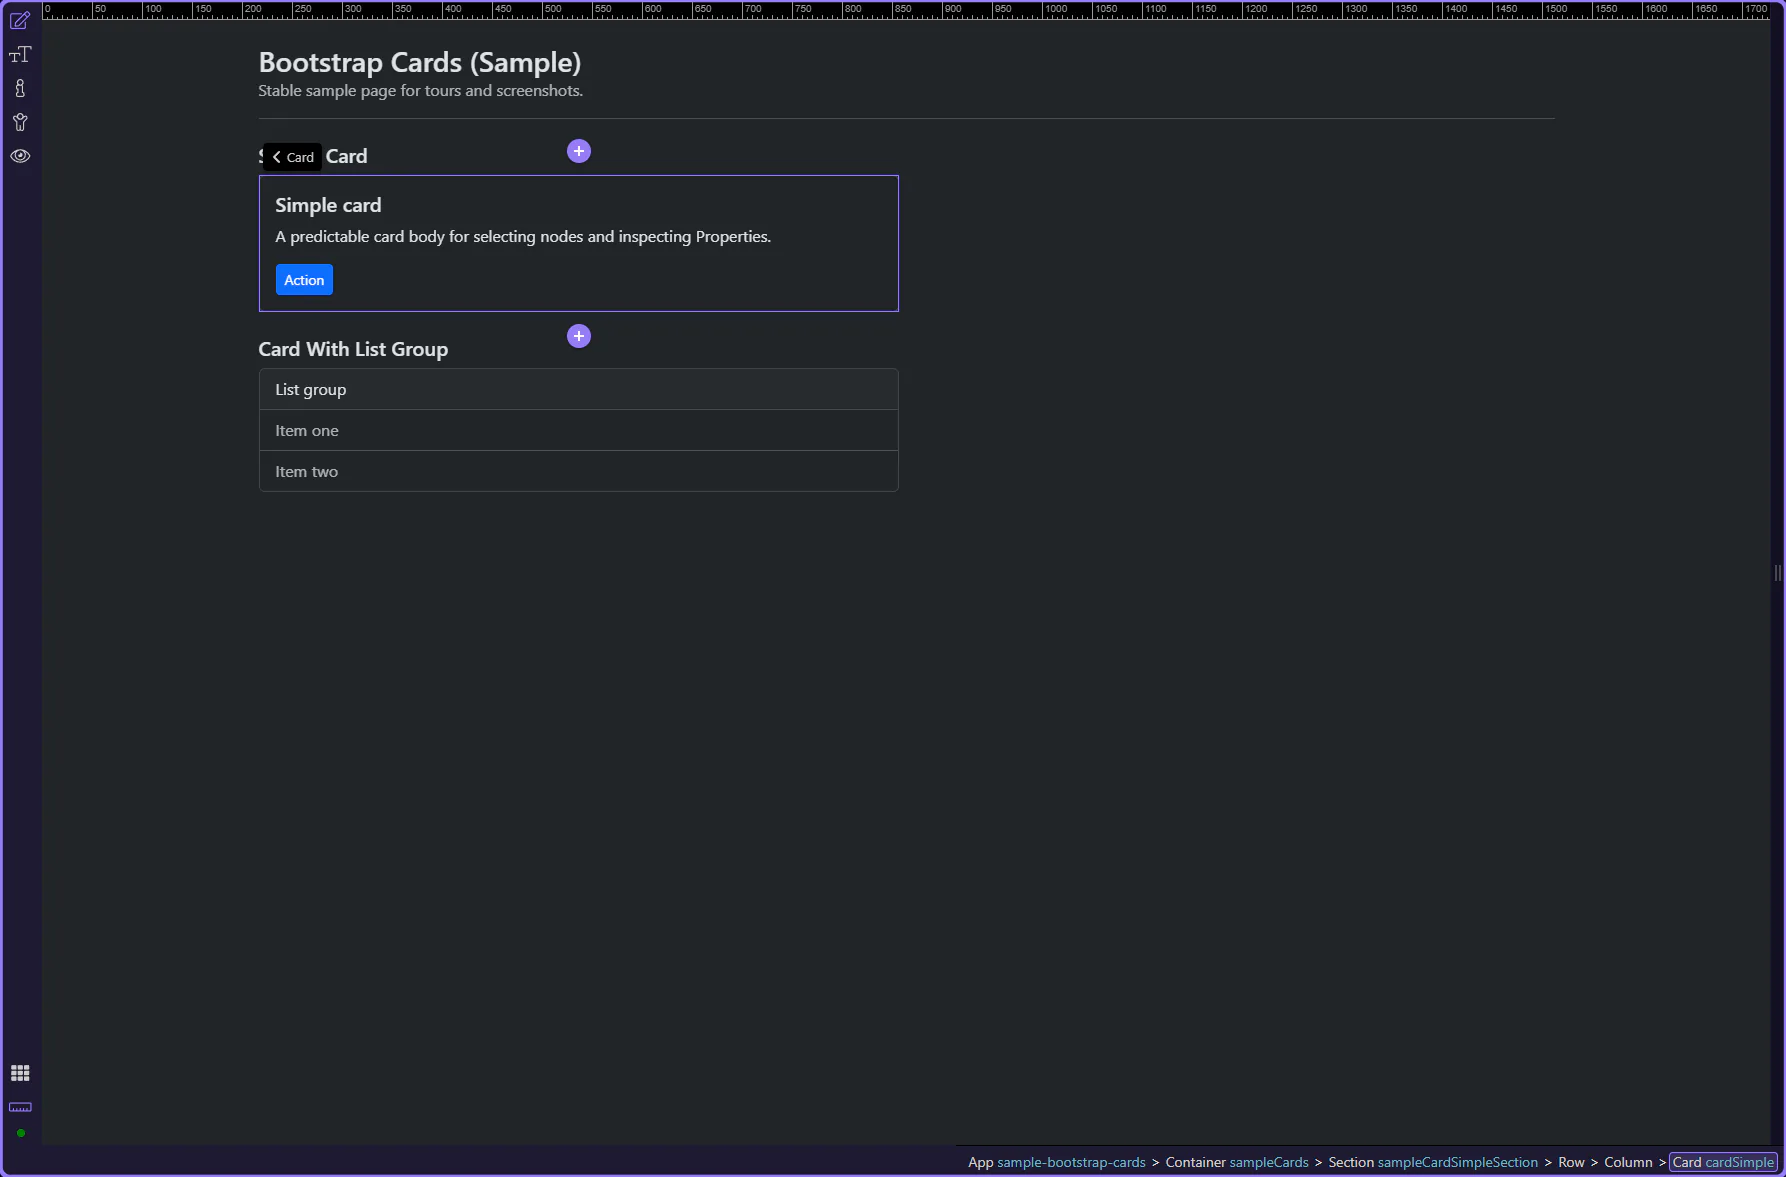Screen dimensions: 1786x1177
Task: Activate the text size tool icon
Action: tap(20, 55)
